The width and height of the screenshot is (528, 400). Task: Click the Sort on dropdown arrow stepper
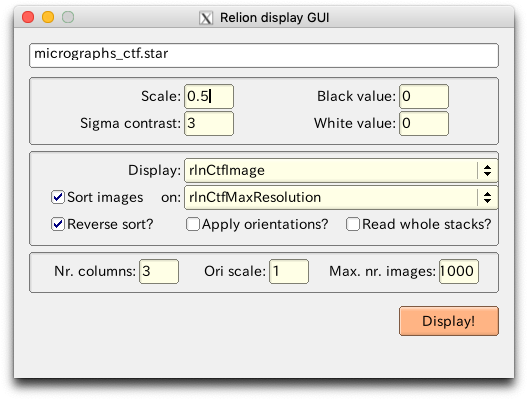pos(487,197)
